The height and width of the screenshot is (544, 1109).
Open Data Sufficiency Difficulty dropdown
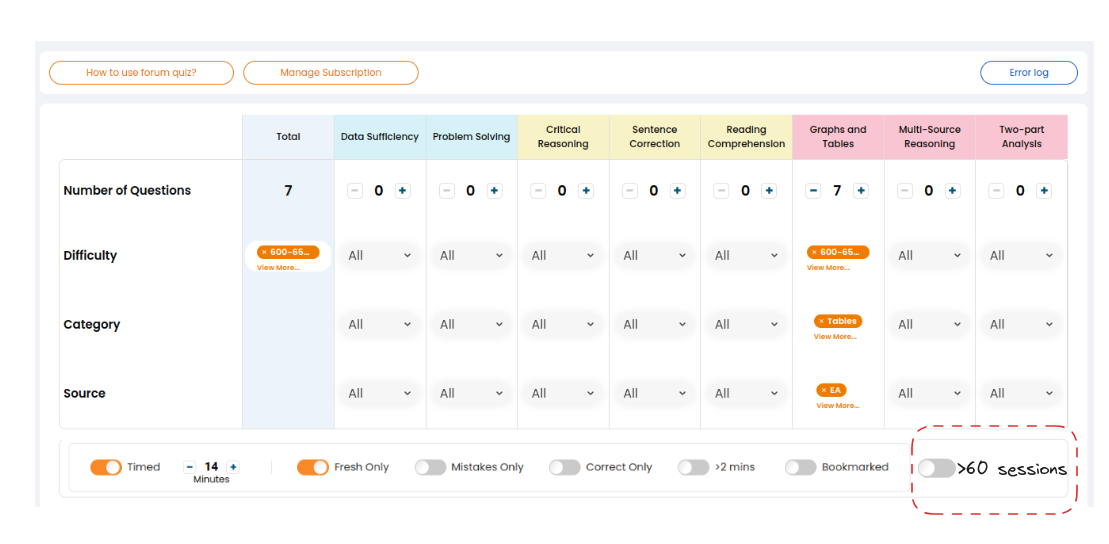(380, 256)
